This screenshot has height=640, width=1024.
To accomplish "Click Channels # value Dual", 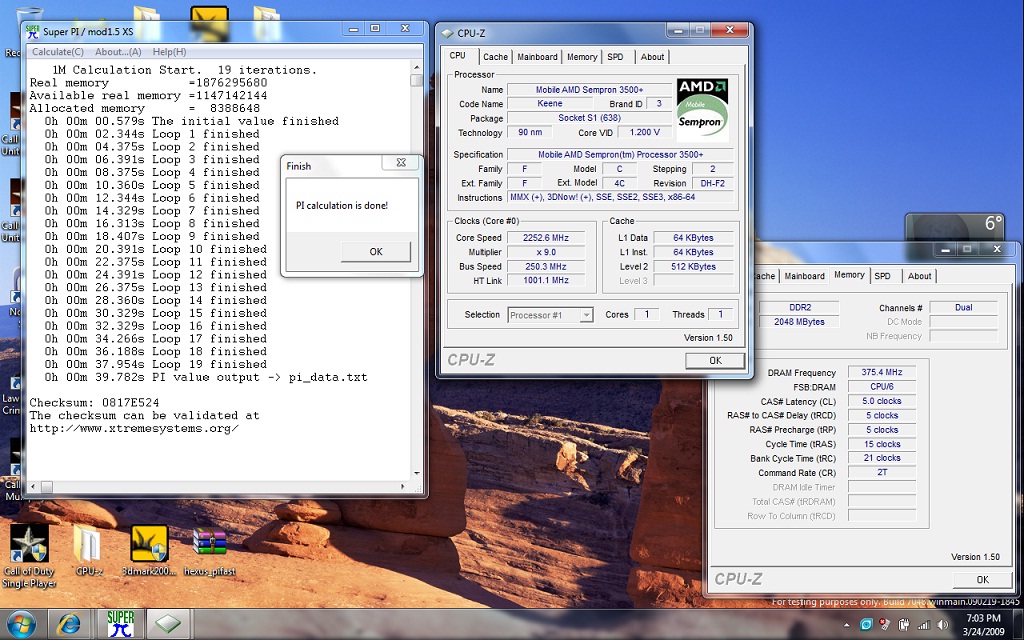I will pos(963,307).
